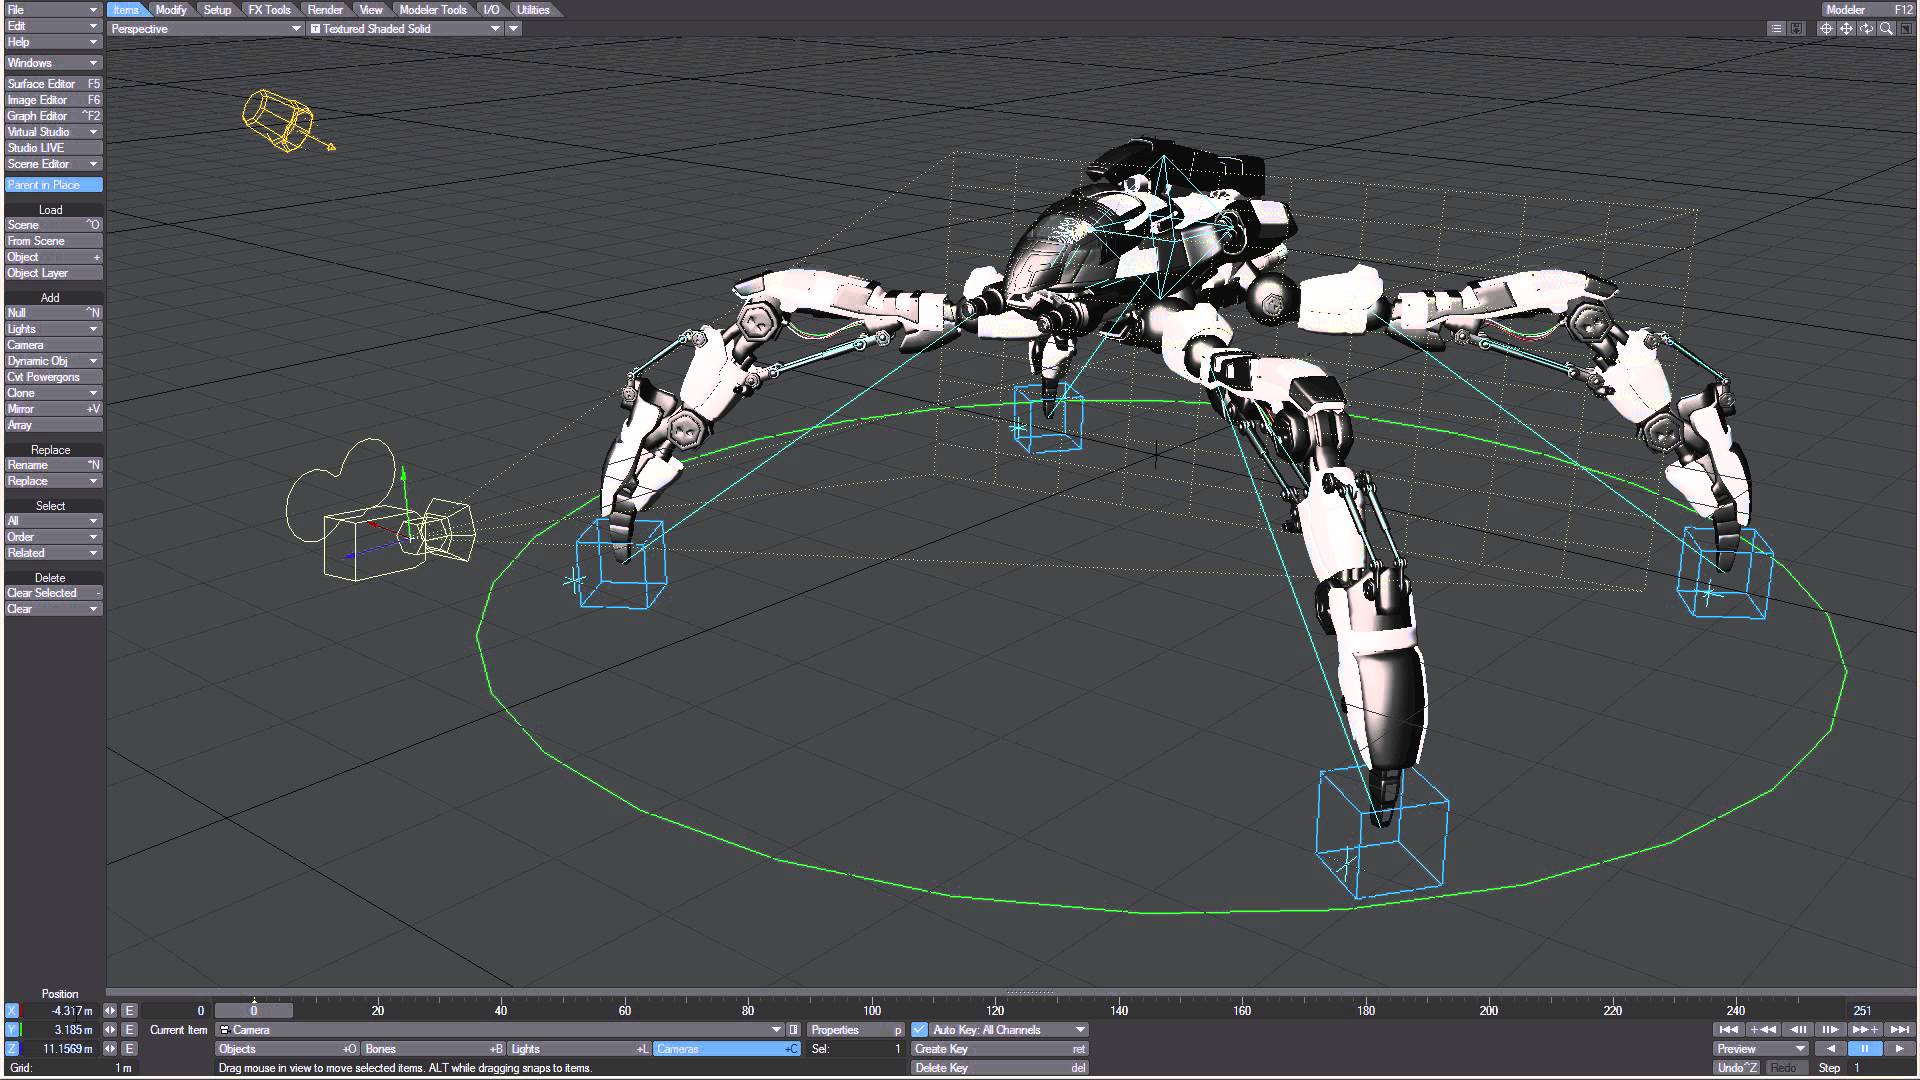The width and height of the screenshot is (1920, 1080).
Task: Open the Surface Editor
Action: click(53, 84)
